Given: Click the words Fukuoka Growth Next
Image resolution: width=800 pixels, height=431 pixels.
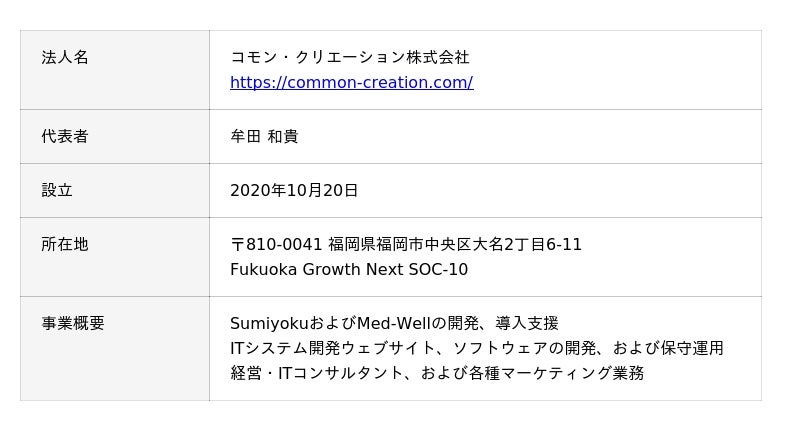Looking at the screenshot, I should pyautogui.click(x=316, y=270).
